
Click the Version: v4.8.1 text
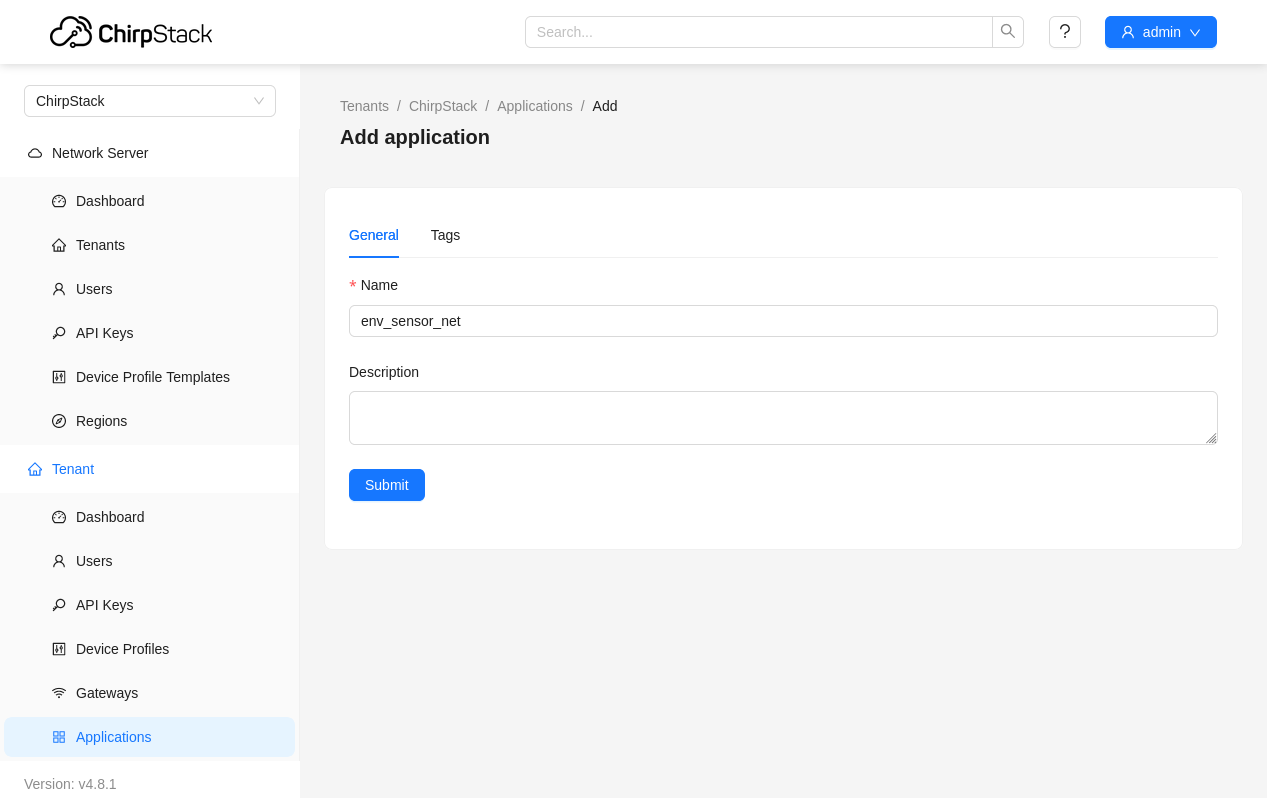(70, 784)
